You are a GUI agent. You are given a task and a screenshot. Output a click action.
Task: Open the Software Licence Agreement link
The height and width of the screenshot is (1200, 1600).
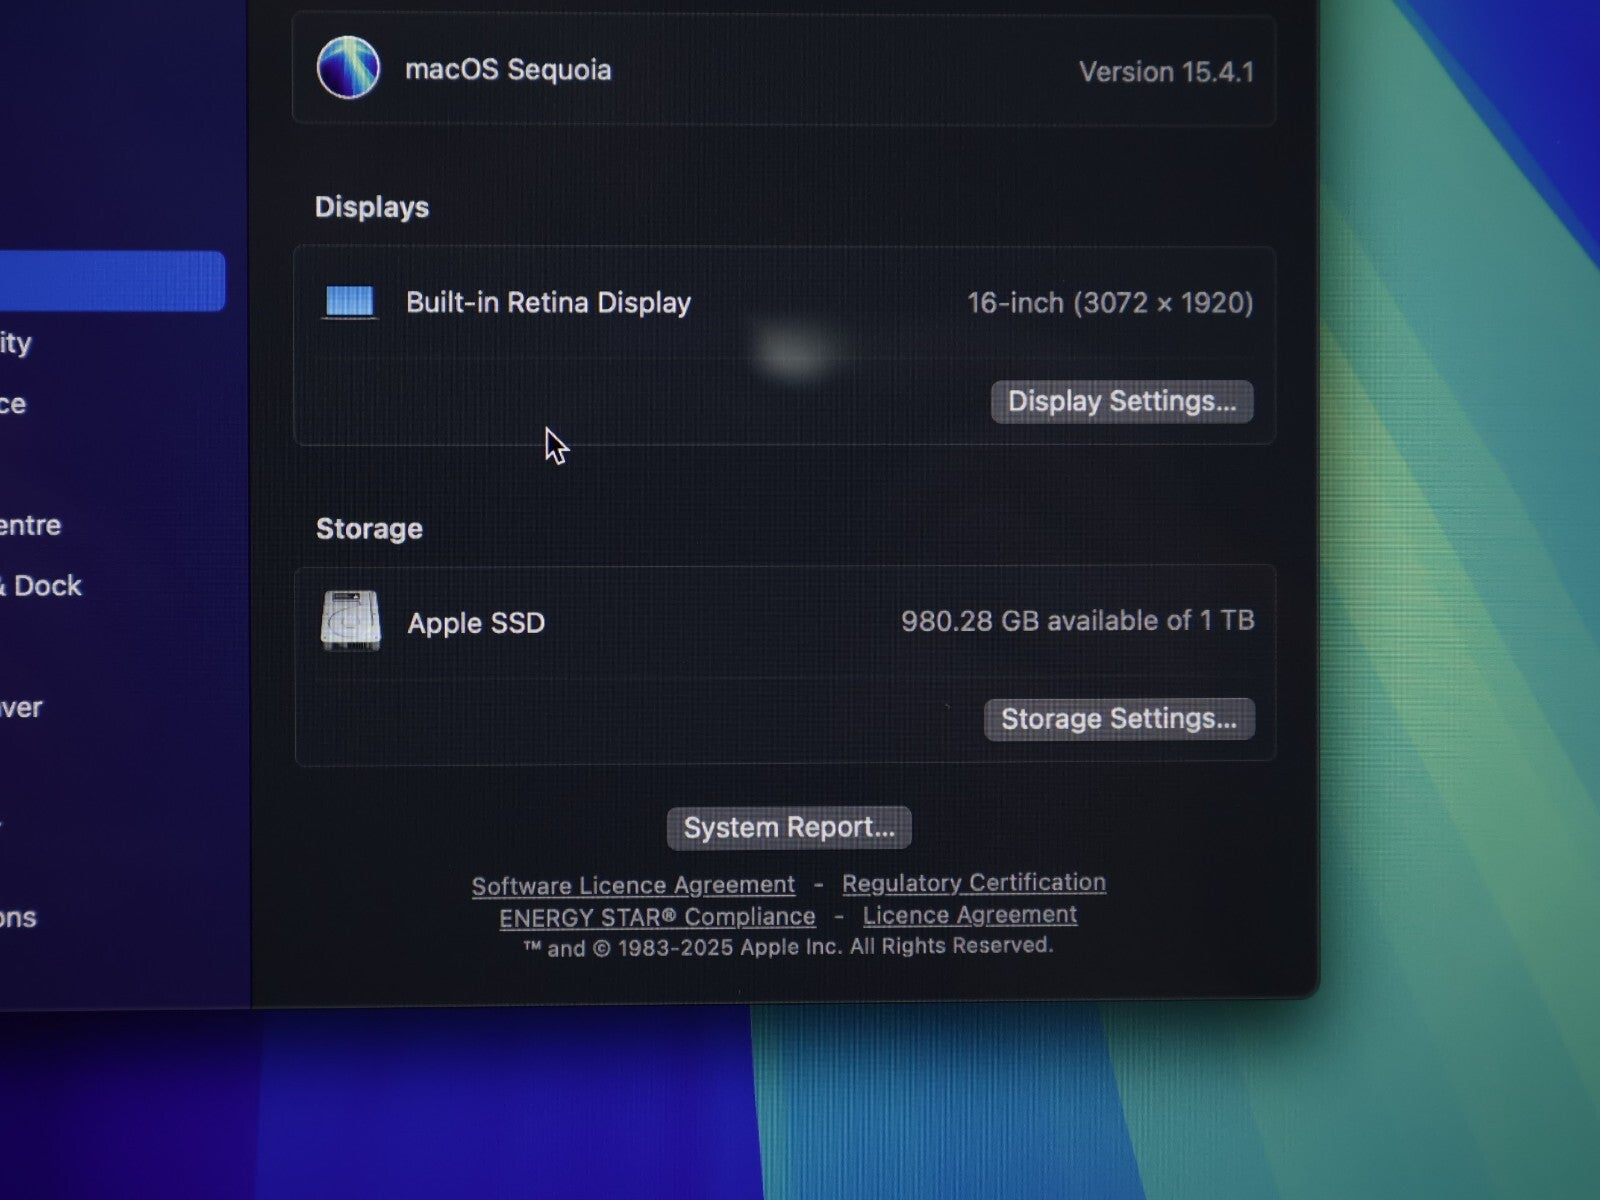(x=633, y=885)
